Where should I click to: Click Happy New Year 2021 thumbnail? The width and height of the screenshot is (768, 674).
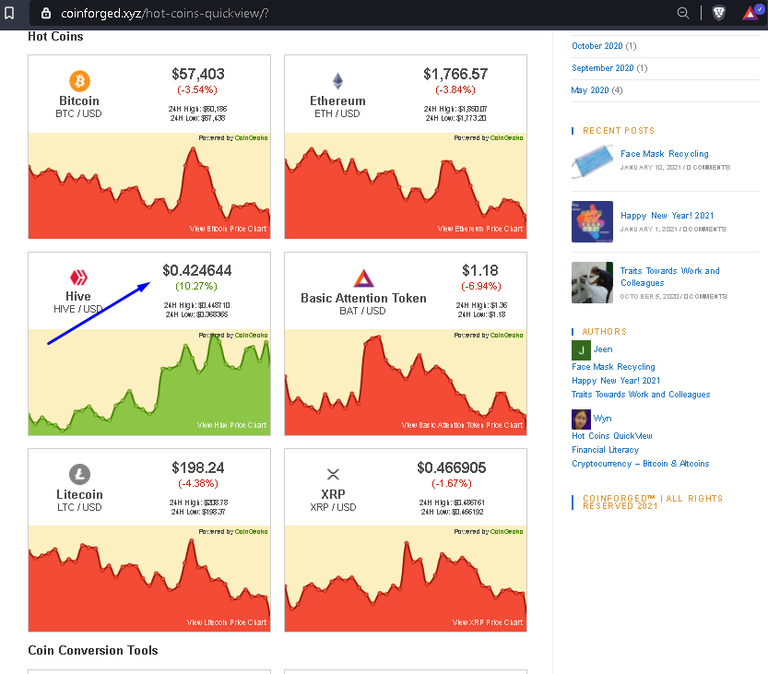[x=592, y=221]
